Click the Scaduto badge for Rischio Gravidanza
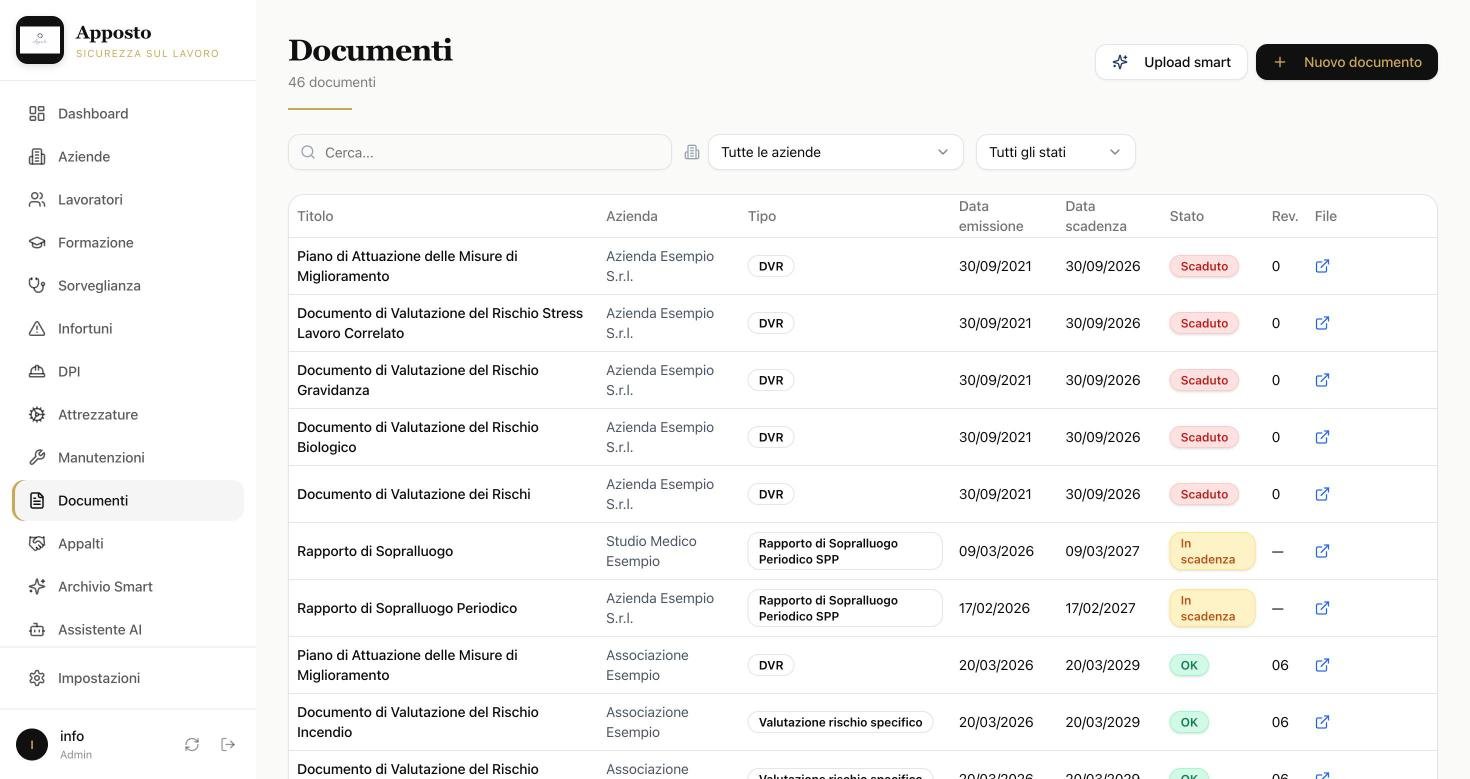The width and height of the screenshot is (1470, 779). [x=1204, y=380]
